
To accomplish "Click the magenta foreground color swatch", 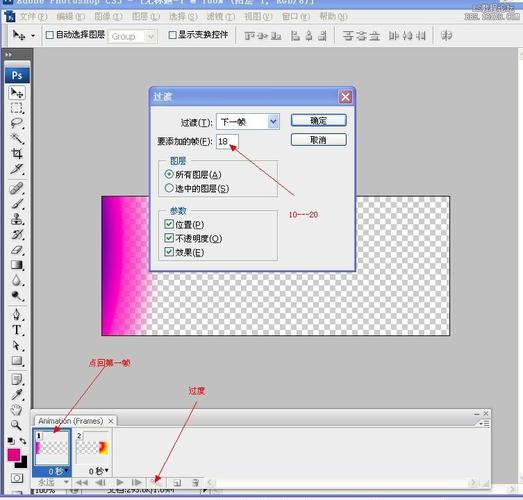I will pos(13,455).
